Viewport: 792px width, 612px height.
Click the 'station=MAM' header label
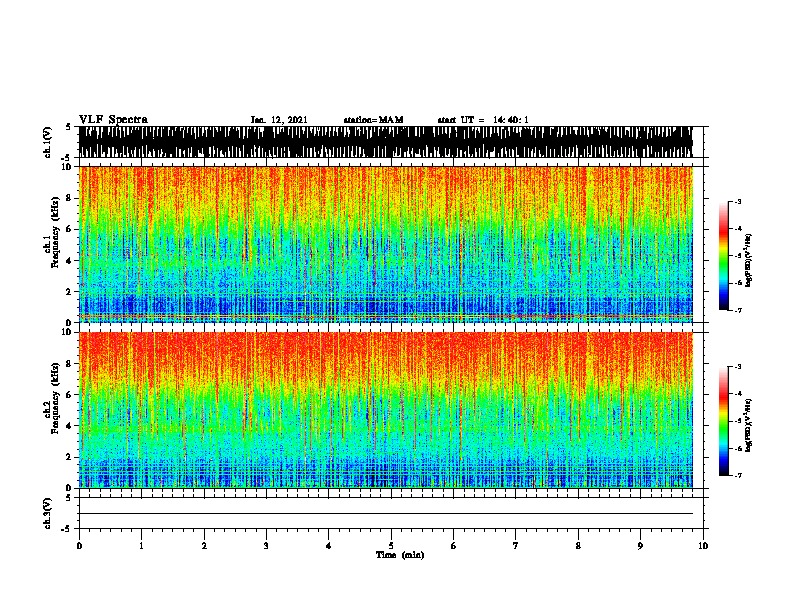[x=373, y=120]
